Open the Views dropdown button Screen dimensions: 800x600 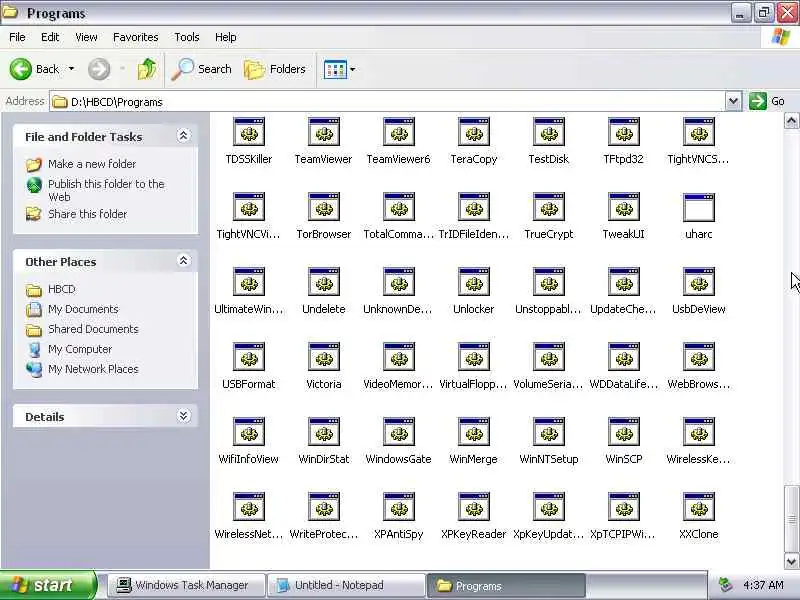pyautogui.click(x=339, y=69)
